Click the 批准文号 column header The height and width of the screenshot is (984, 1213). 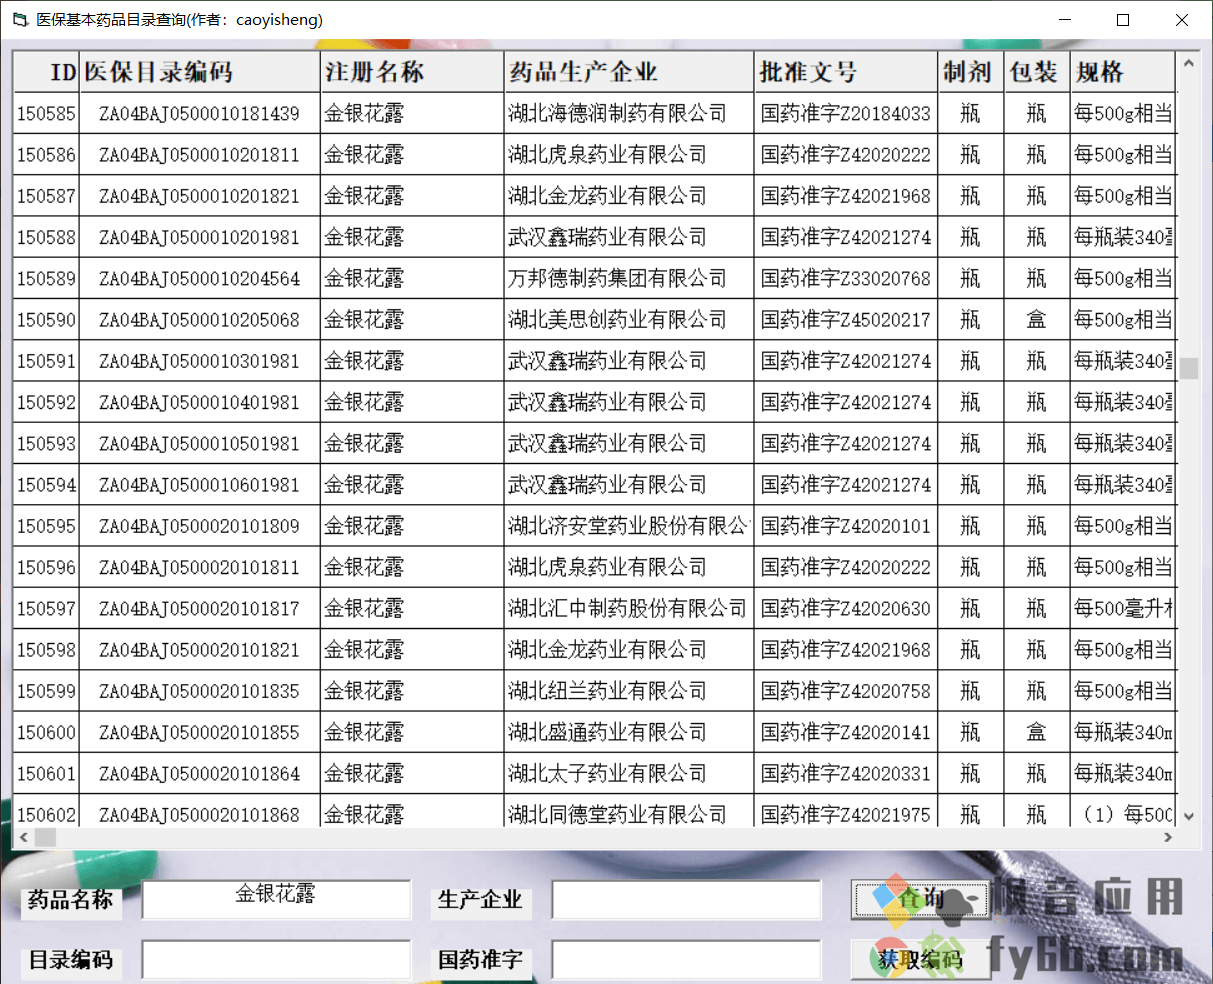click(x=846, y=72)
